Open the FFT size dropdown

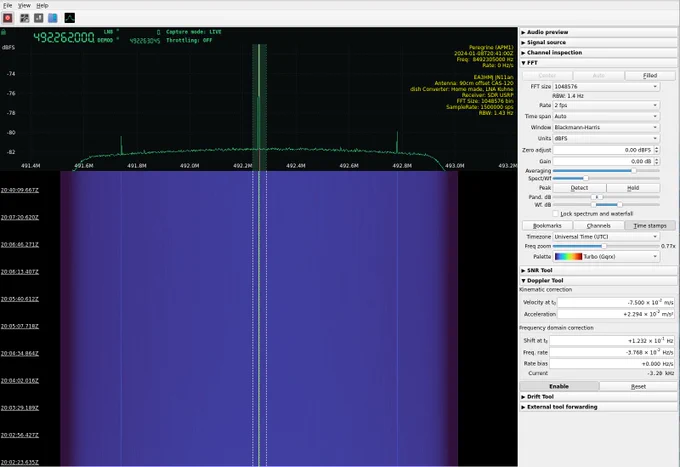coord(606,87)
